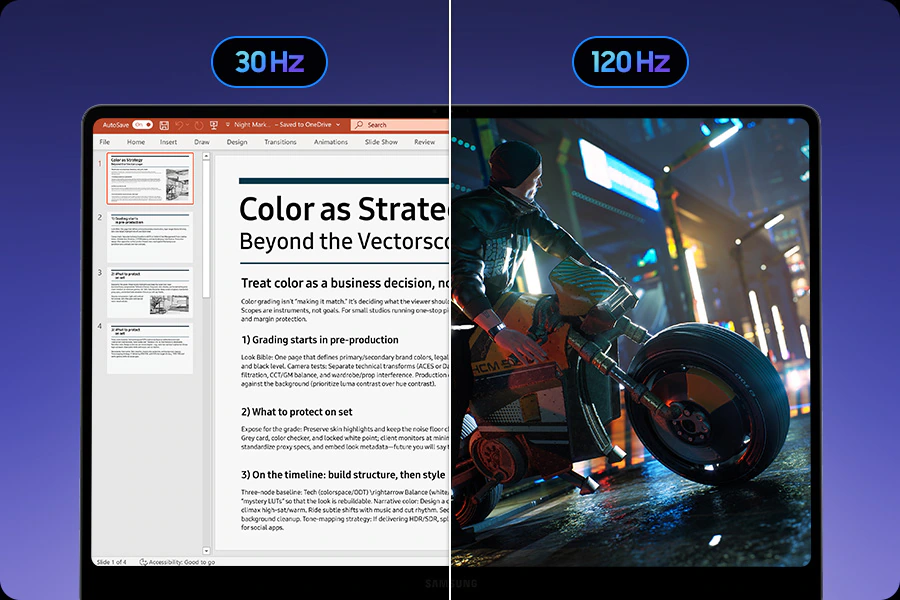Click the Undo arrow icon
Screen dimensions: 900x600
point(179,125)
